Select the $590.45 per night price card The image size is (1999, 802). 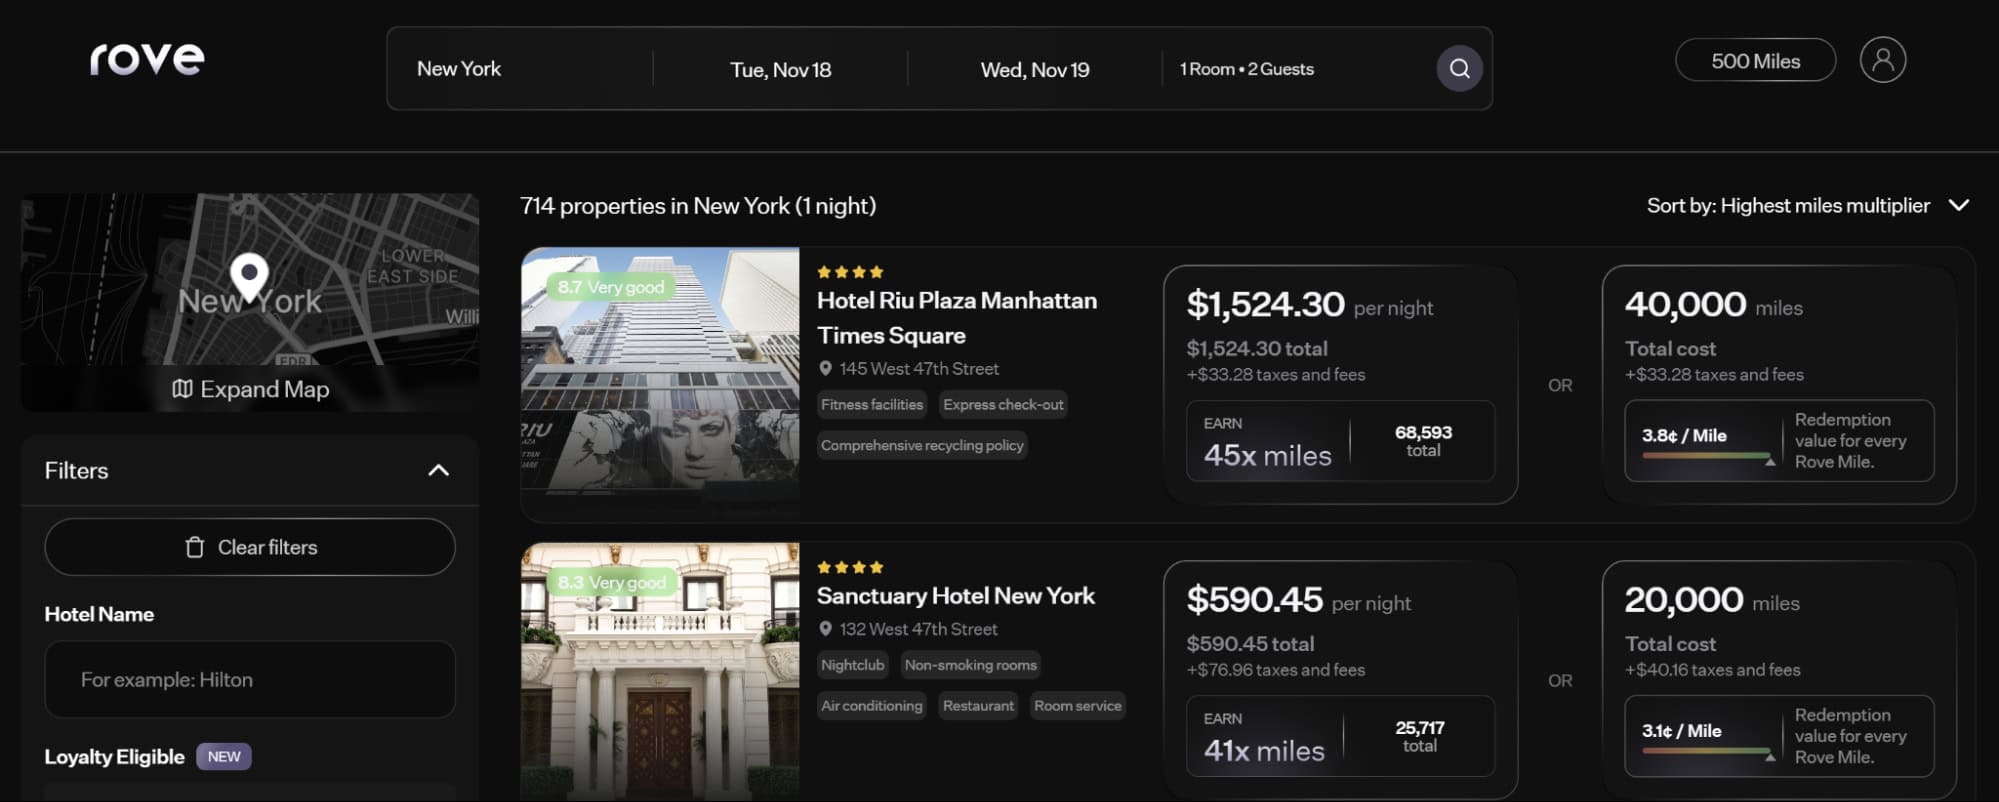point(1340,680)
